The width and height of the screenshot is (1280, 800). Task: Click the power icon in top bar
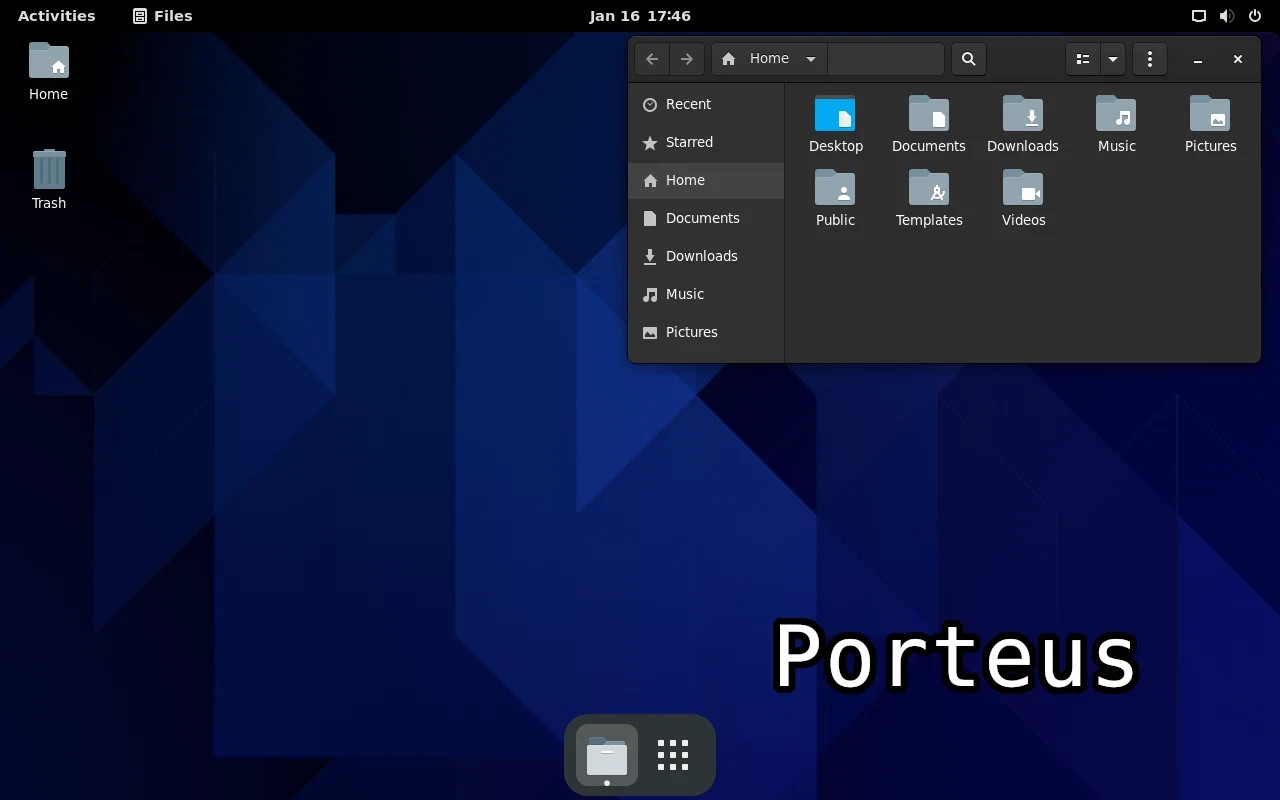pos(1255,16)
